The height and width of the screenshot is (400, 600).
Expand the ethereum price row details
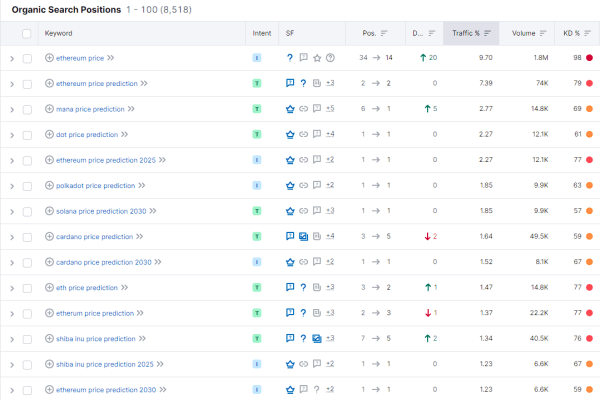tap(11, 58)
